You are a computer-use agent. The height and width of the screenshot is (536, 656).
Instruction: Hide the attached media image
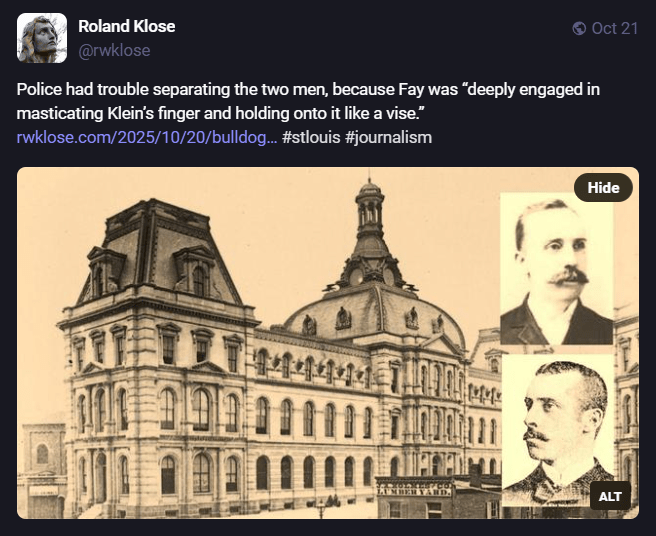point(603,187)
